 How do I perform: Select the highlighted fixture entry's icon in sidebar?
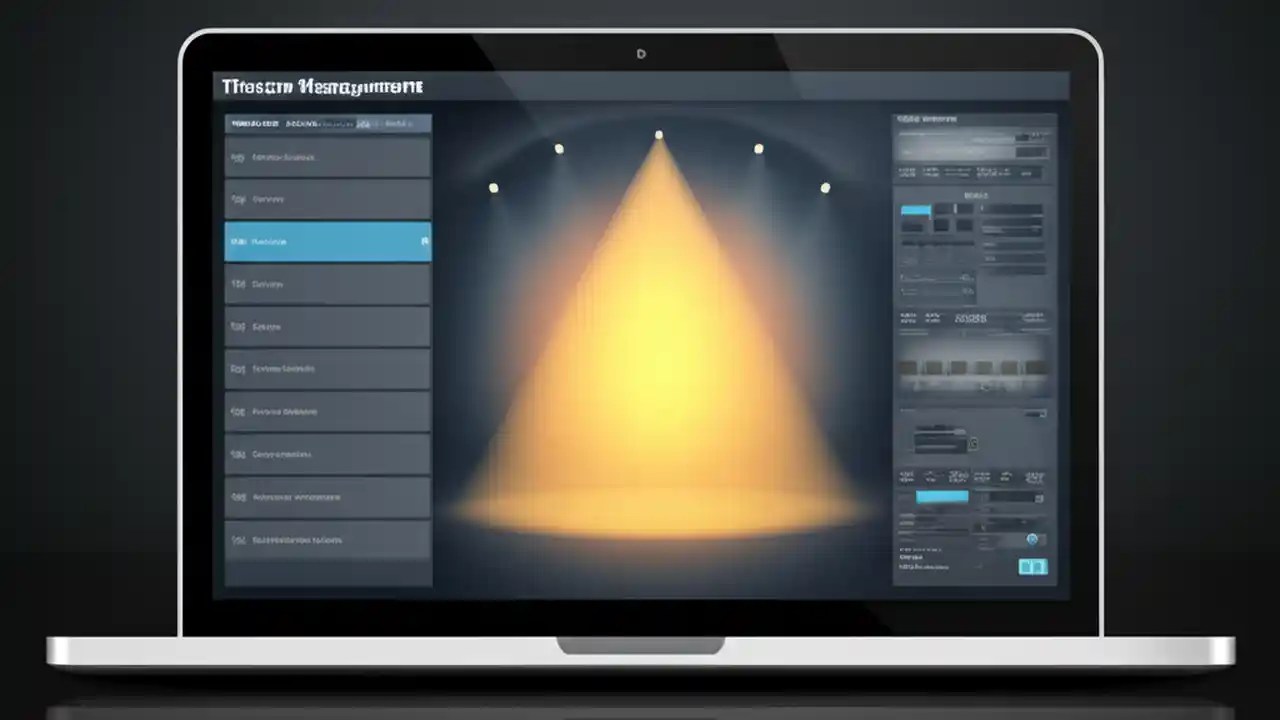pos(237,241)
